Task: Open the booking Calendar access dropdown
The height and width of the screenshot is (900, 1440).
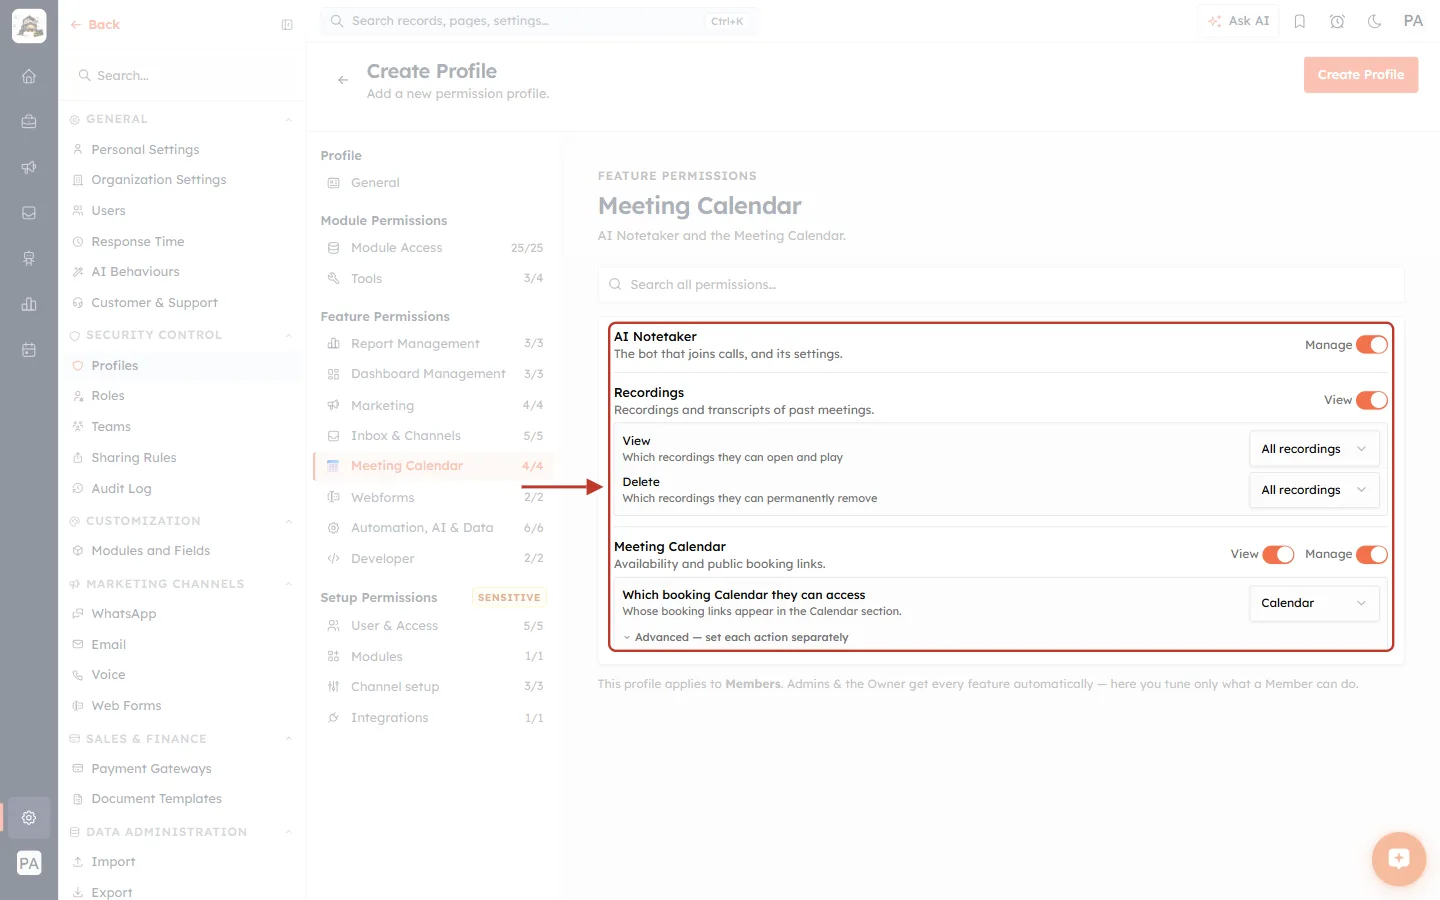Action: 1314,603
